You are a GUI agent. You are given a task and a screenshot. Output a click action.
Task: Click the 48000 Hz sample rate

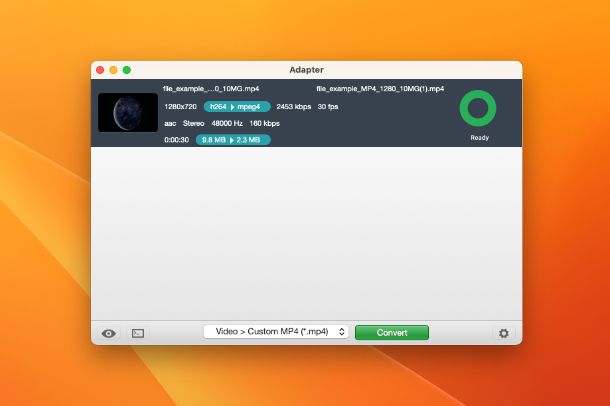point(227,123)
